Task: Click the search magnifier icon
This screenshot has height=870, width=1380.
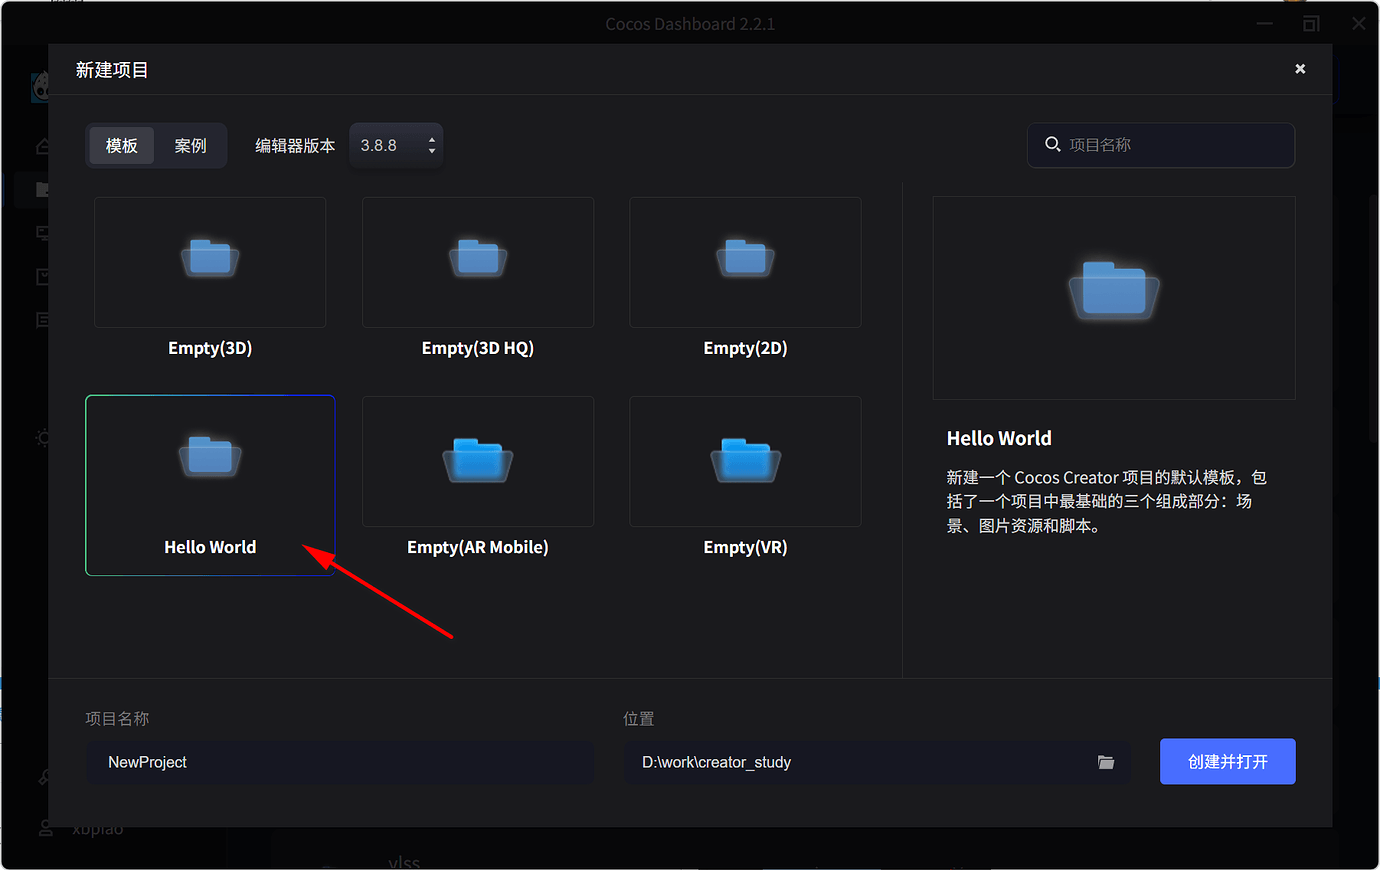Action: 1052,145
